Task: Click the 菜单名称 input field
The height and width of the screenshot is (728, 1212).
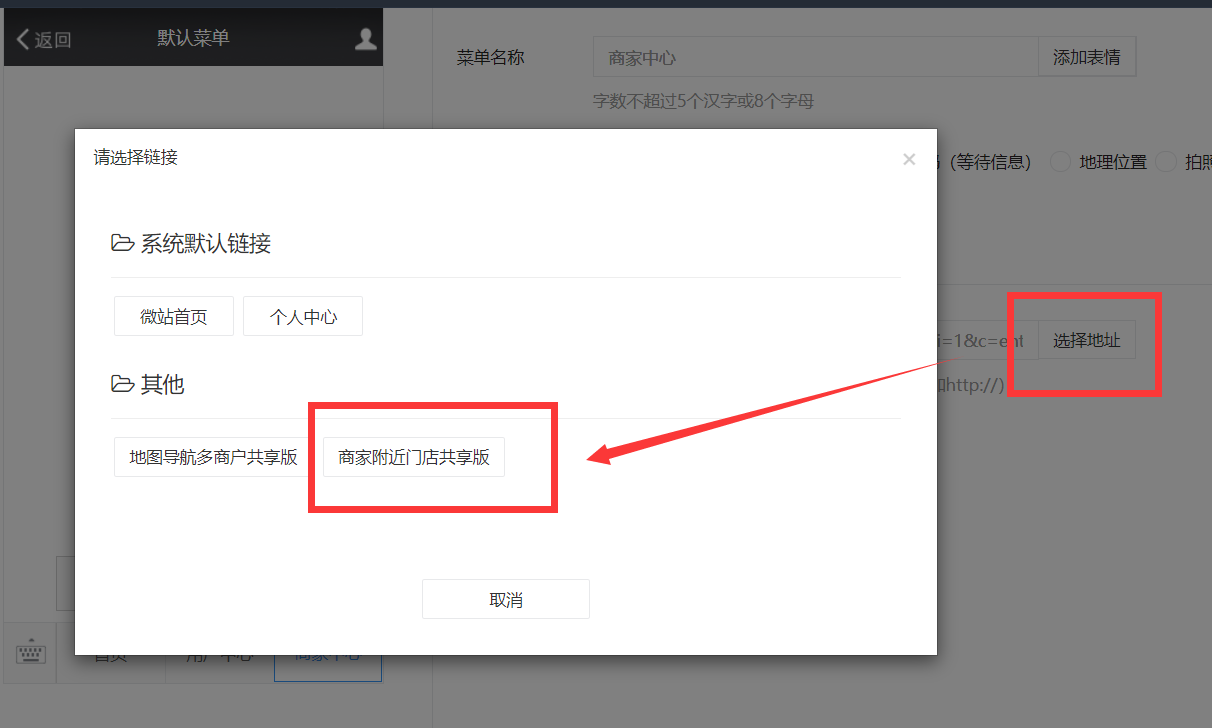Action: point(816,57)
